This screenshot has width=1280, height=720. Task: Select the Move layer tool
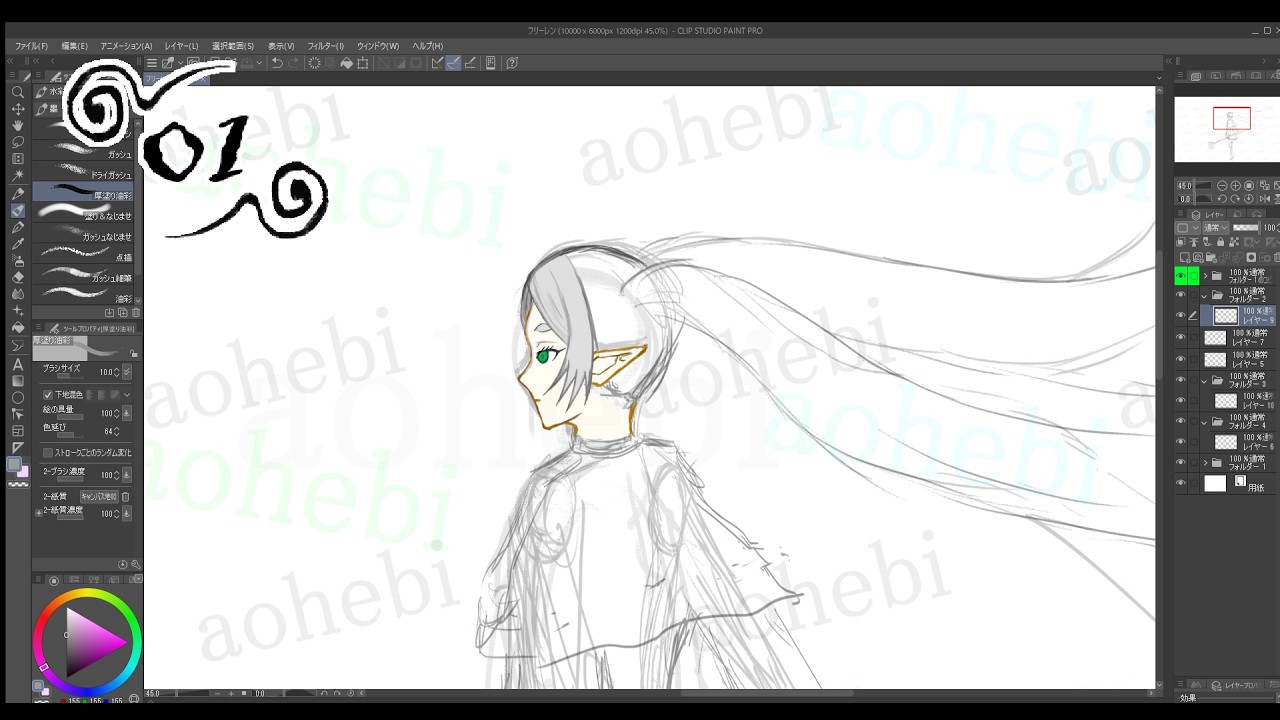tap(17, 108)
